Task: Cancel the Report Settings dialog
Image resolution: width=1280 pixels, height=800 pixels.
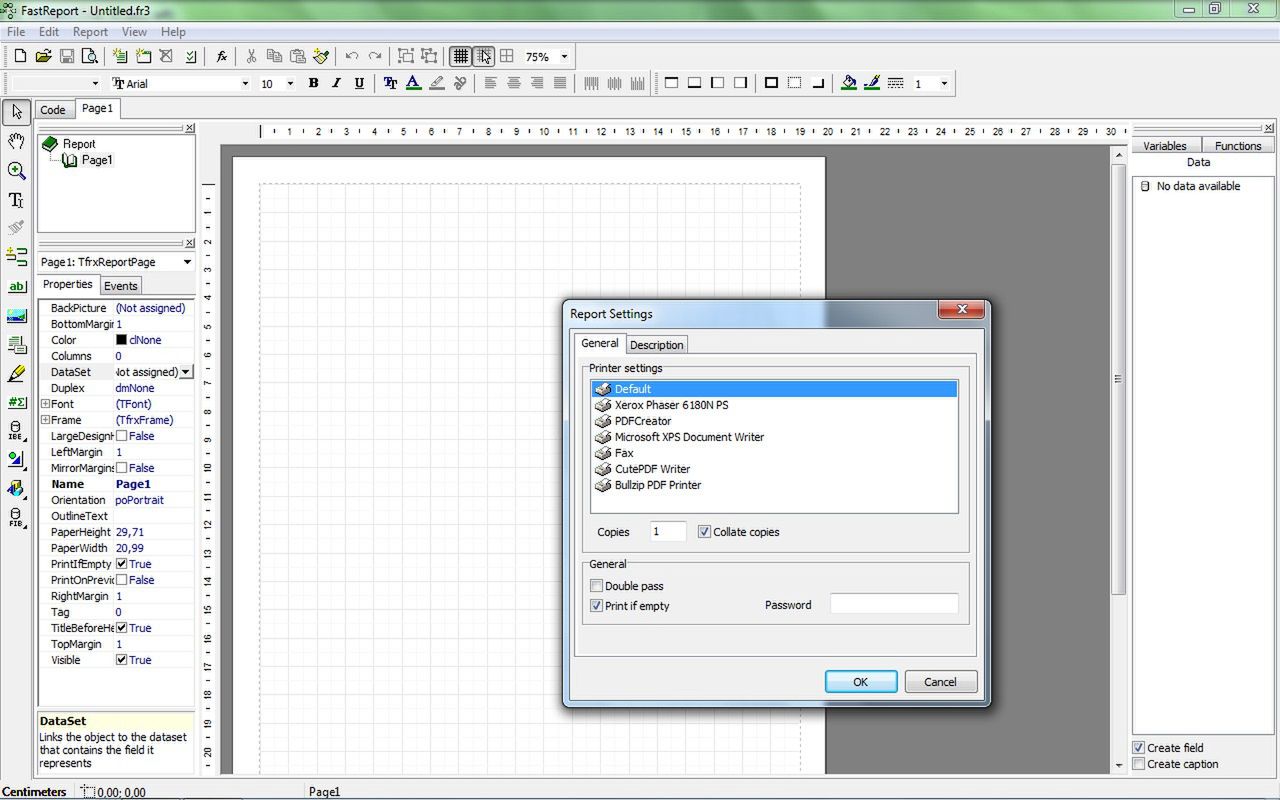Action: pyautogui.click(x=940, y=682)
